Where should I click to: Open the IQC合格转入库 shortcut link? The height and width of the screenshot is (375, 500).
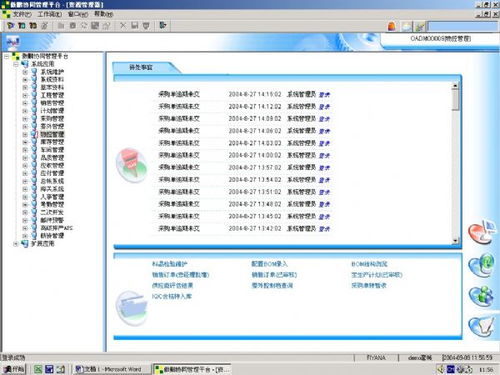172,296
